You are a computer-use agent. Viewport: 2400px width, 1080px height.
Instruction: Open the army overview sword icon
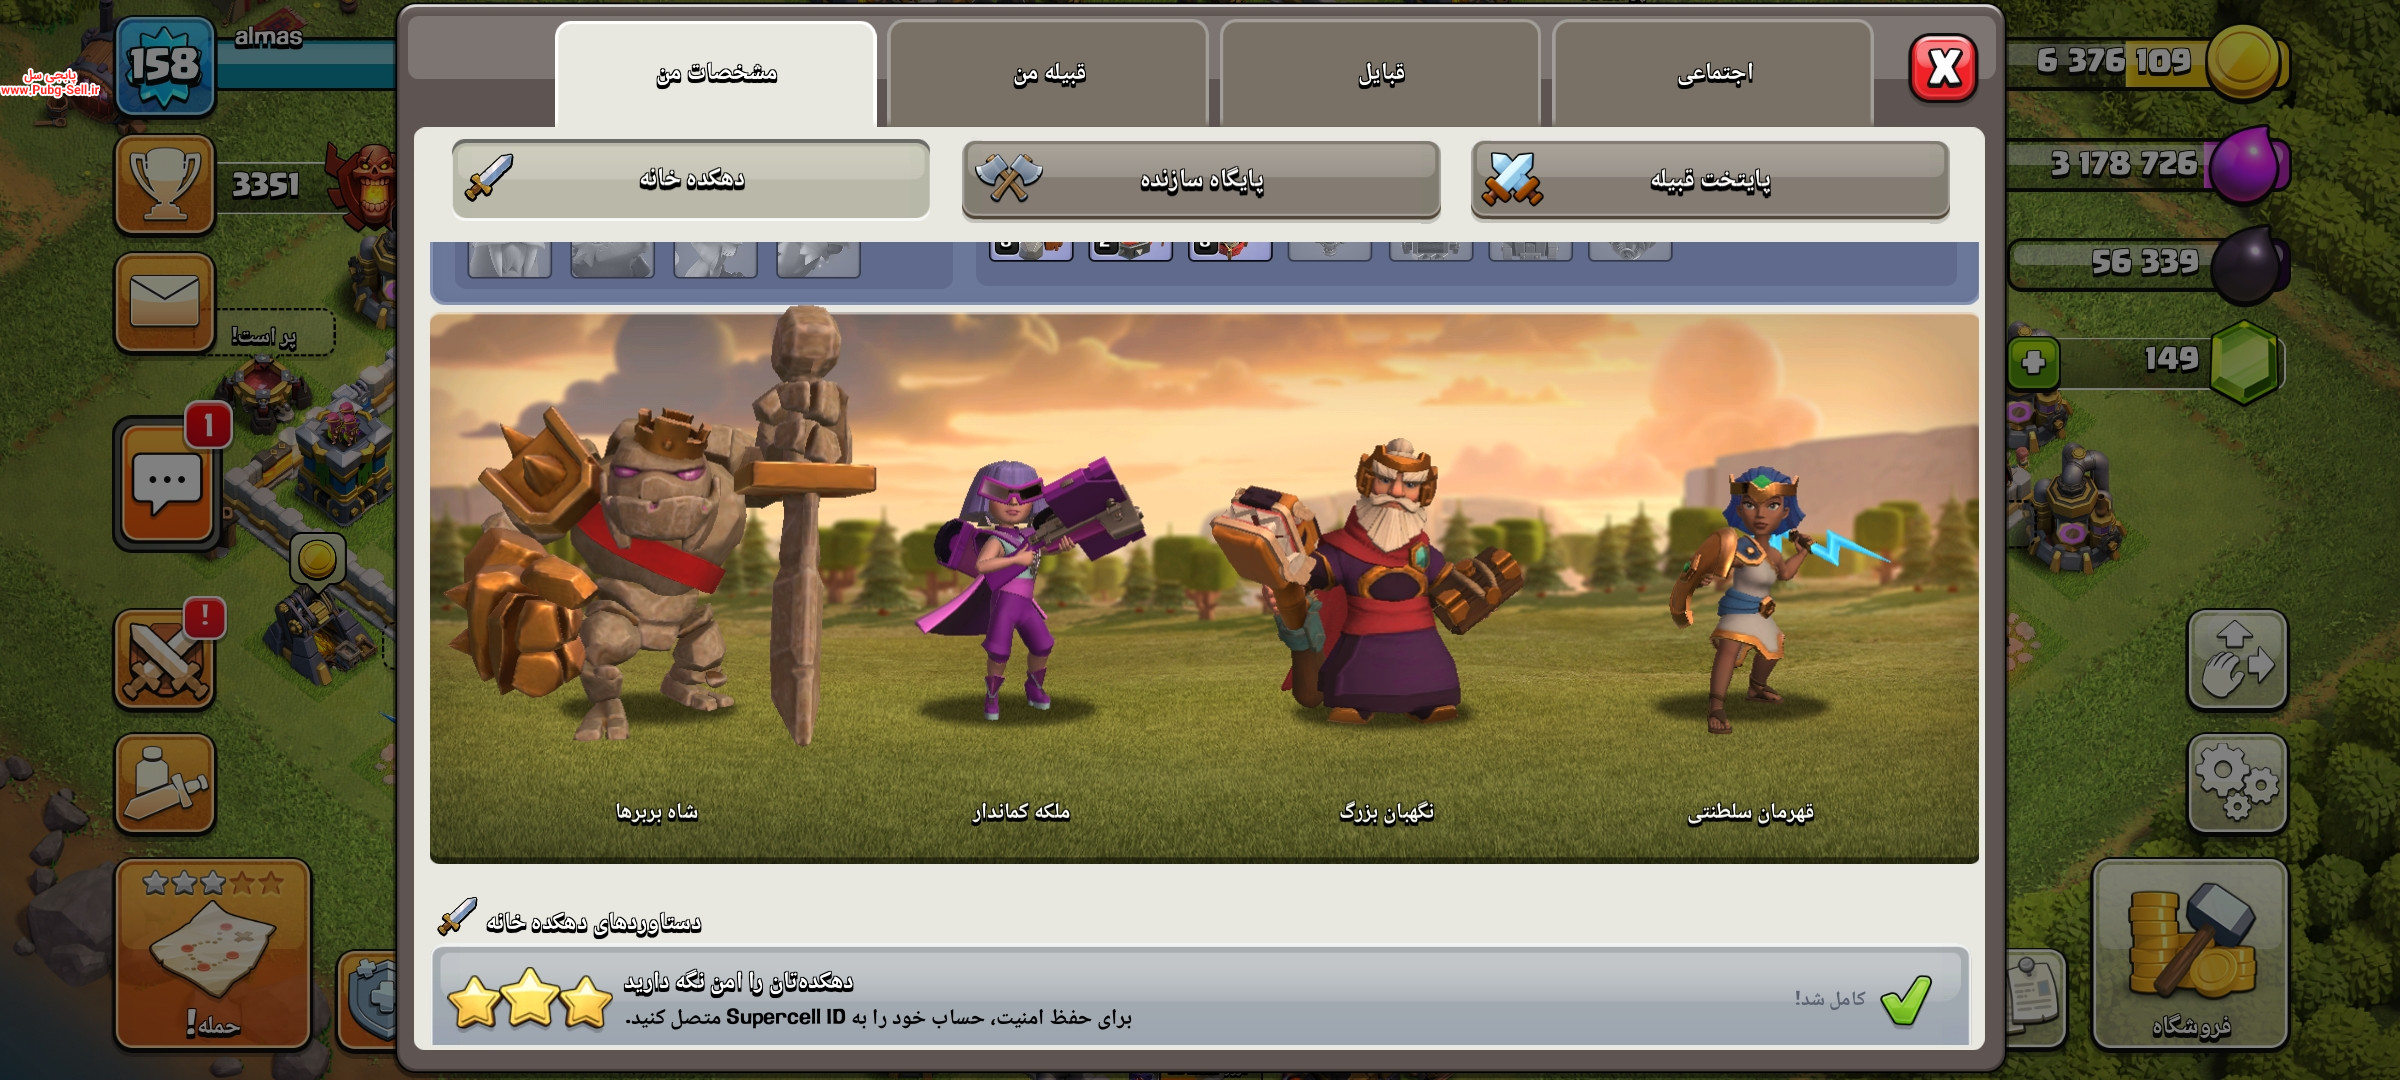(x=165, y=784)
